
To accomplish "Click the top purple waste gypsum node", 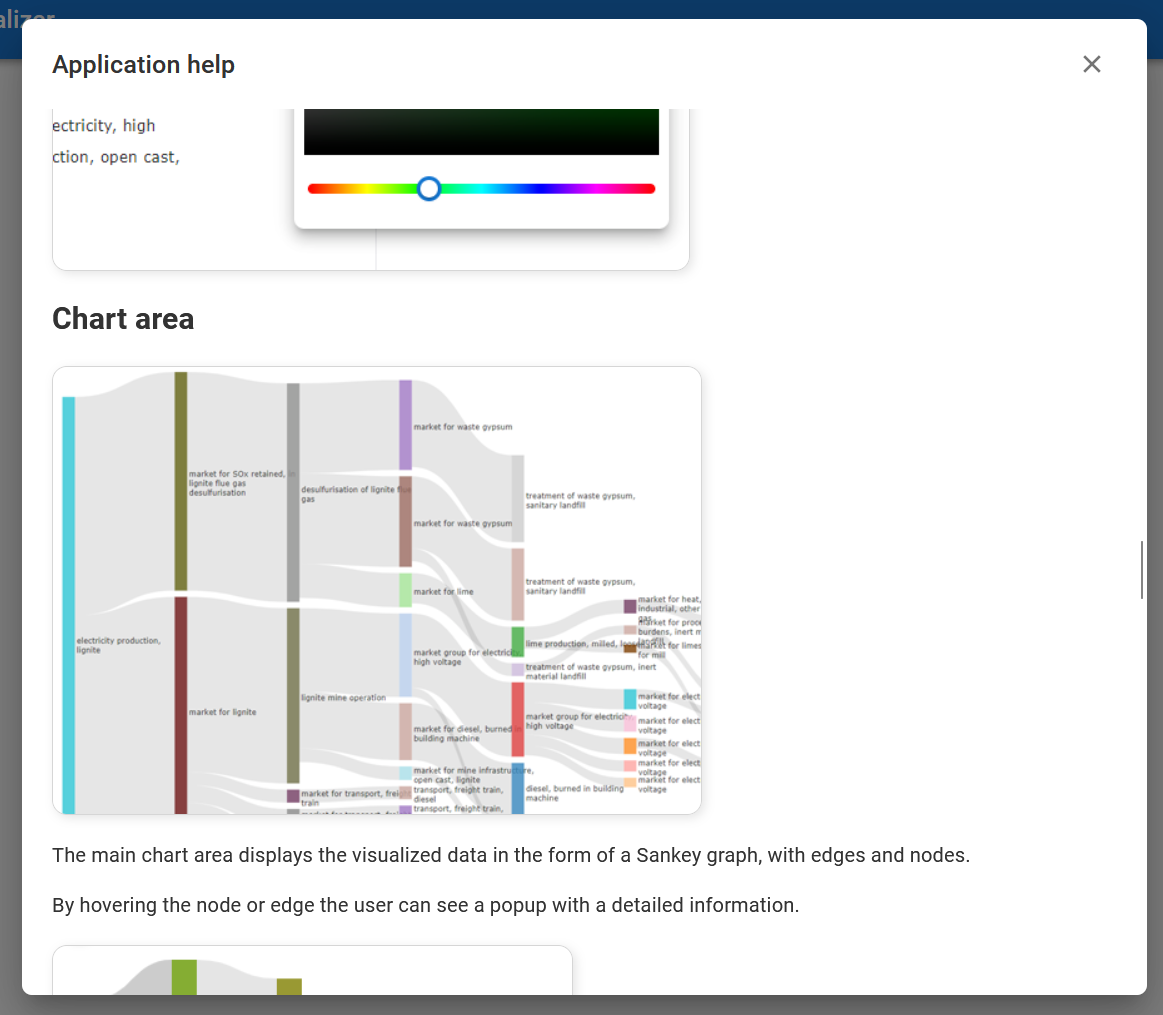I will 406,425.
